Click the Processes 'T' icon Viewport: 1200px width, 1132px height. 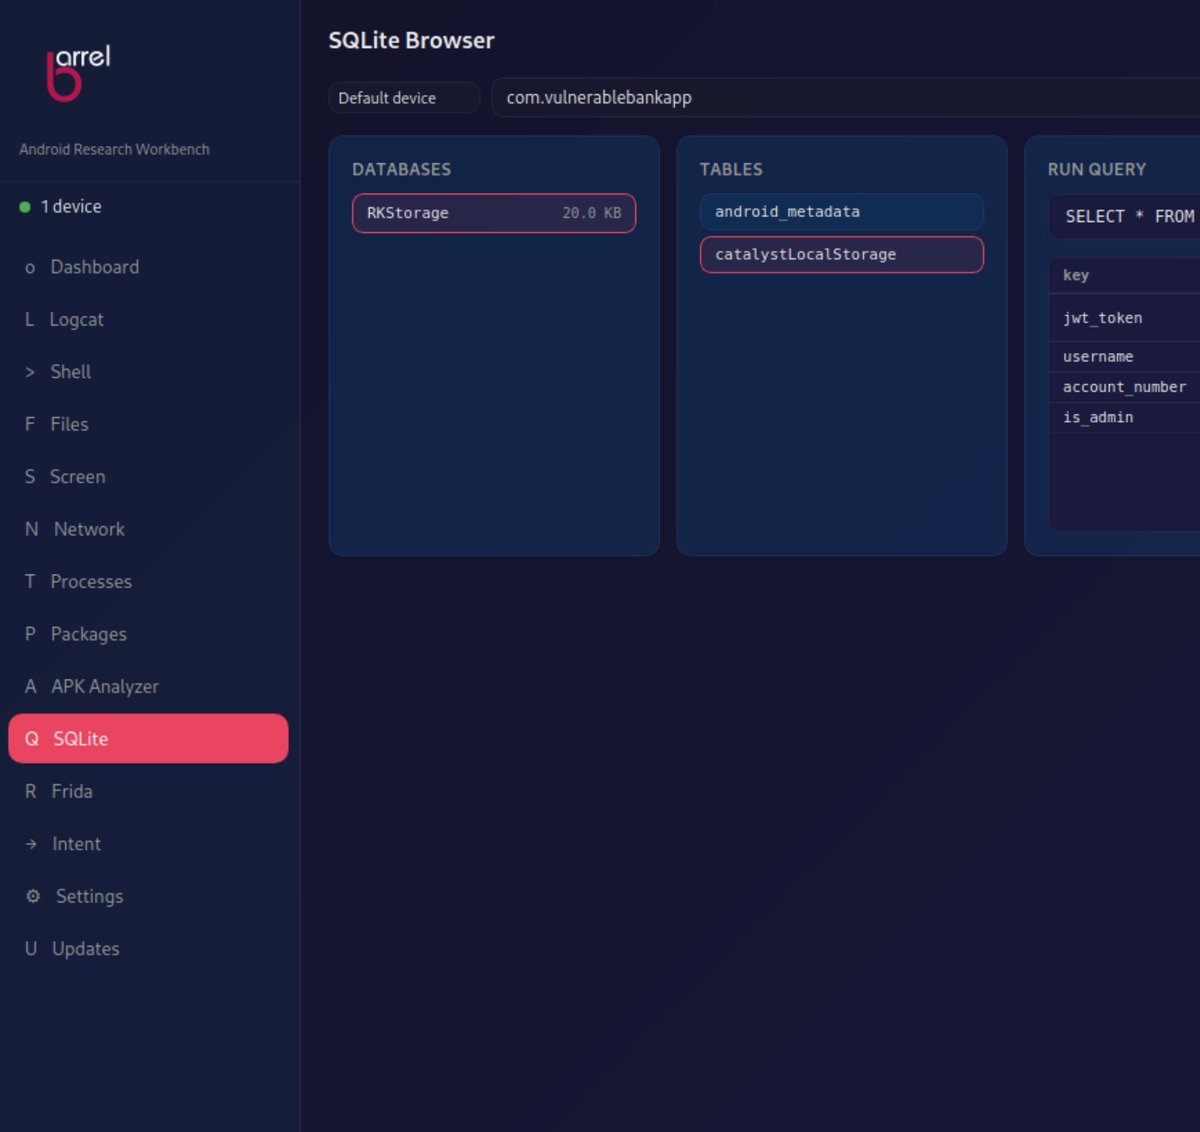(30, 581)
